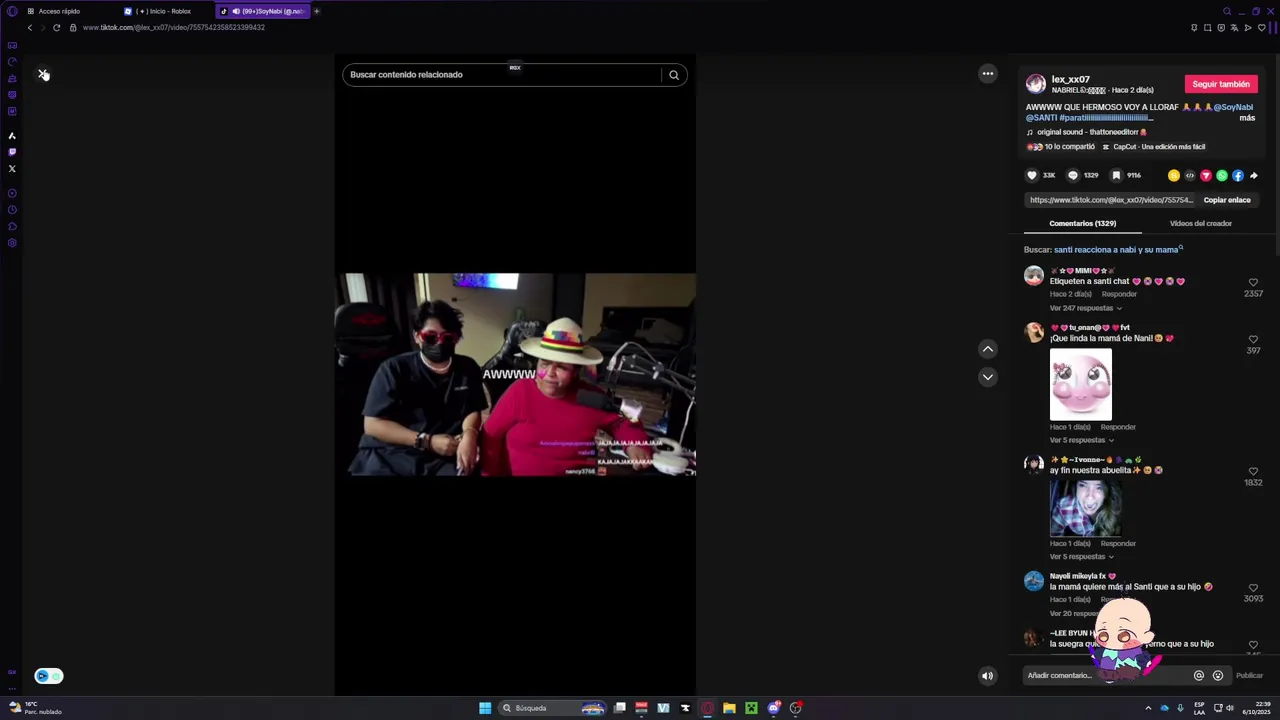Open comments via the speech bubble icon
1280x720 pixels.
[x=1073, y=175]
